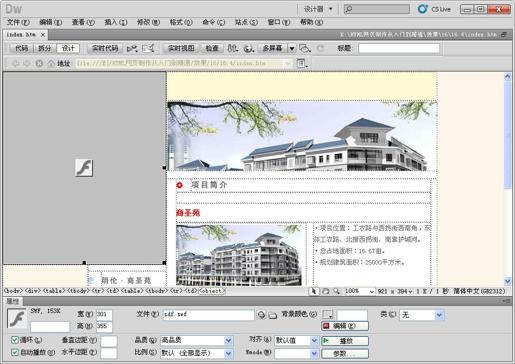Viewport: 515px width, 364px height.
Task: Open the 格式 (Format) menu
Action: (181, 22)
